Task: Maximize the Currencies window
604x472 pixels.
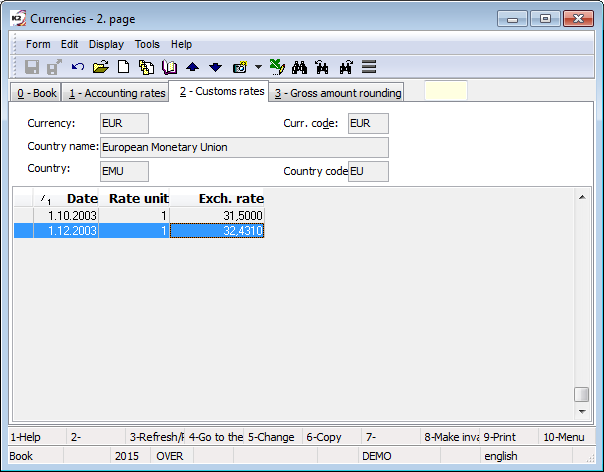Action: point(545,18)
